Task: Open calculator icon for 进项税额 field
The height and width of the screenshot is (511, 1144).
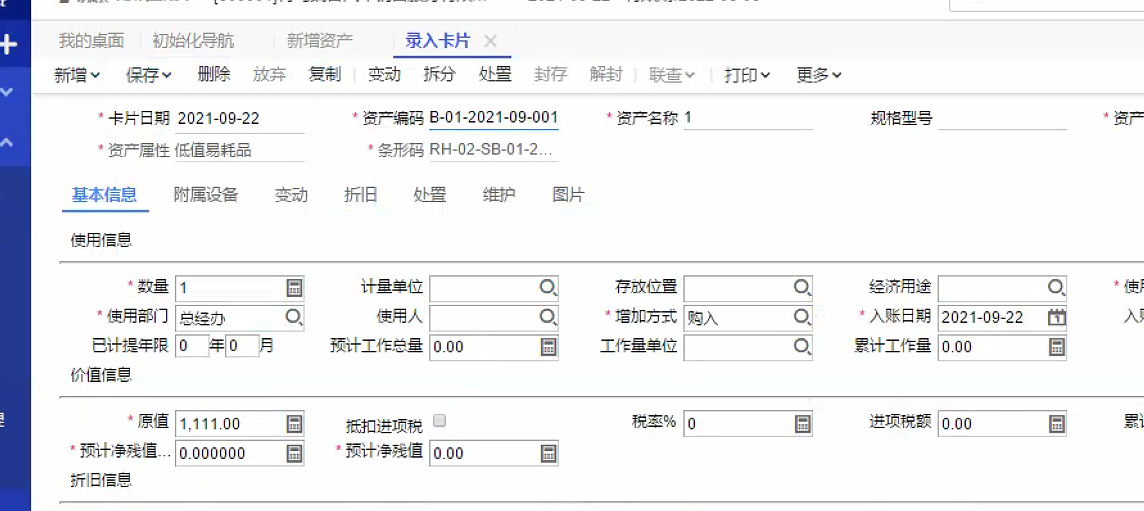Action: [1056, 423]
